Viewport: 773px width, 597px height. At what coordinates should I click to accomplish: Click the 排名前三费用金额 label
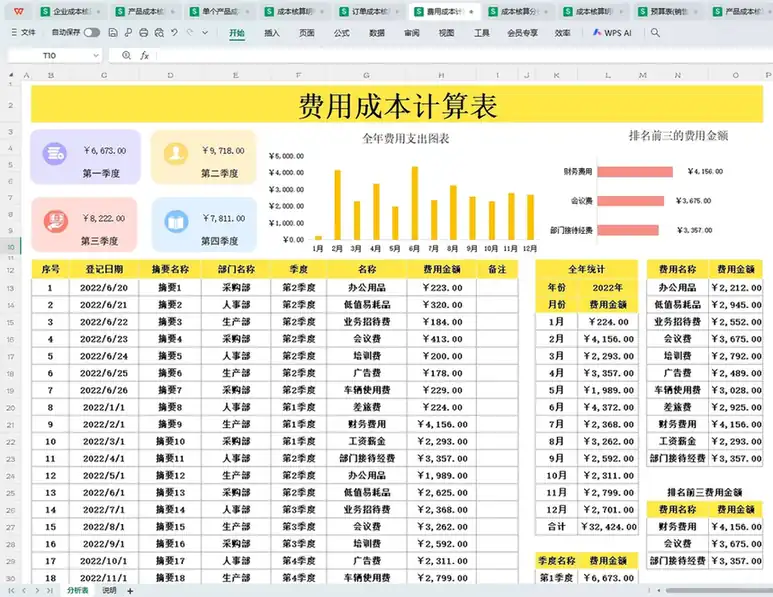pos(704,492)
